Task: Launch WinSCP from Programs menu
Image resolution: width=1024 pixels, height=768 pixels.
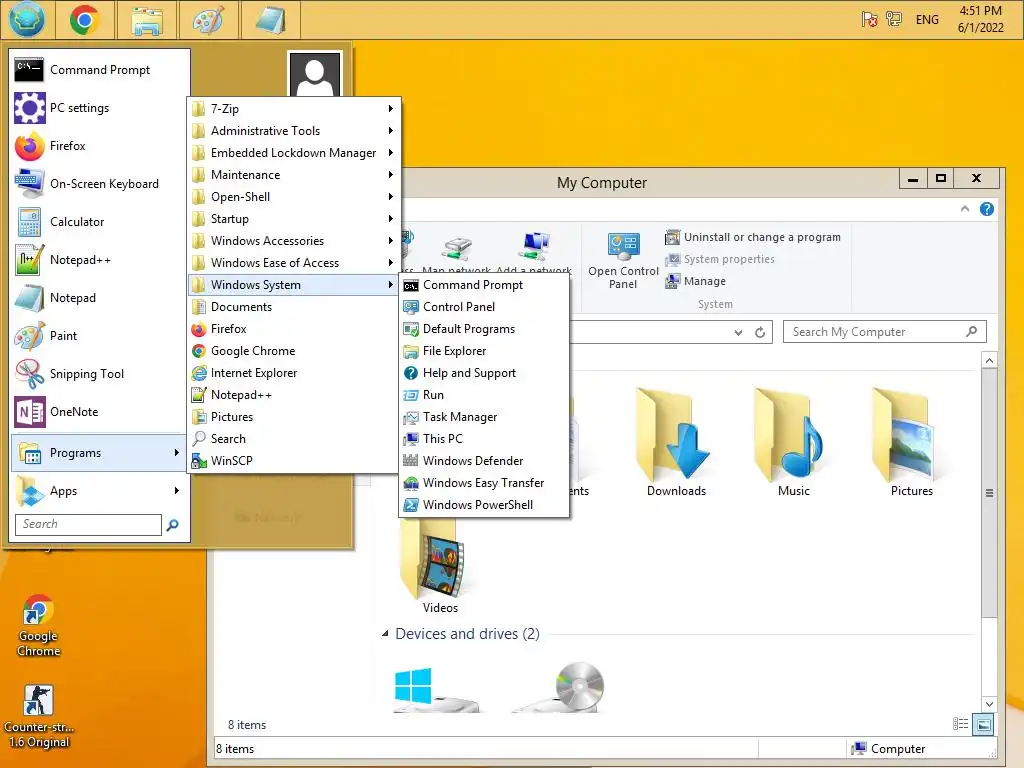Action: click(294, 460)
